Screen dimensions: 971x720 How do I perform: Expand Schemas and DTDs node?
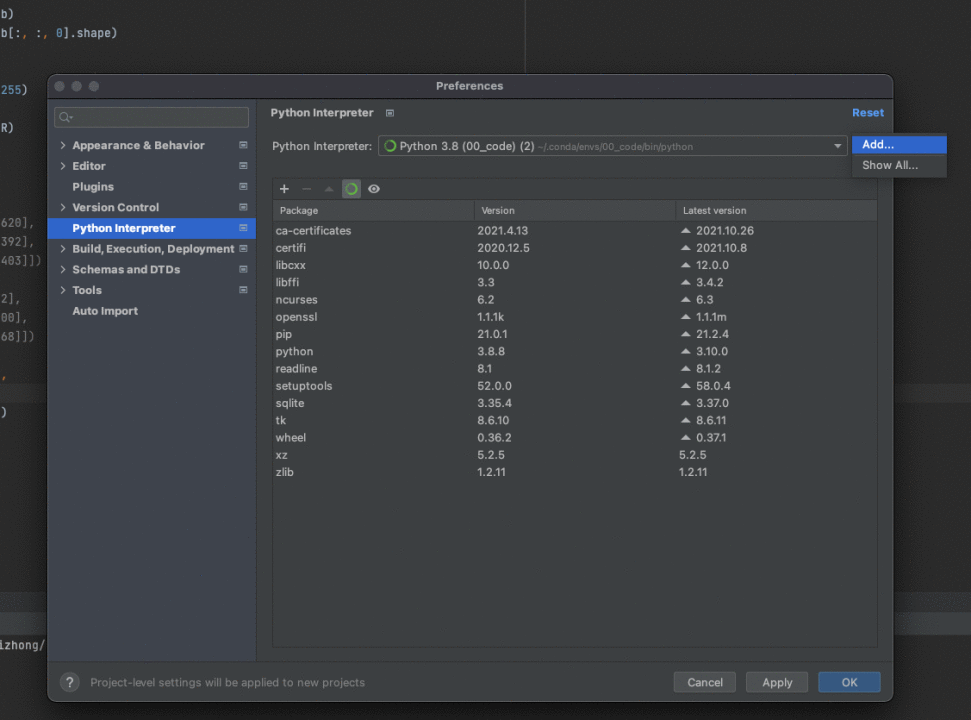(x=63, y=269)
